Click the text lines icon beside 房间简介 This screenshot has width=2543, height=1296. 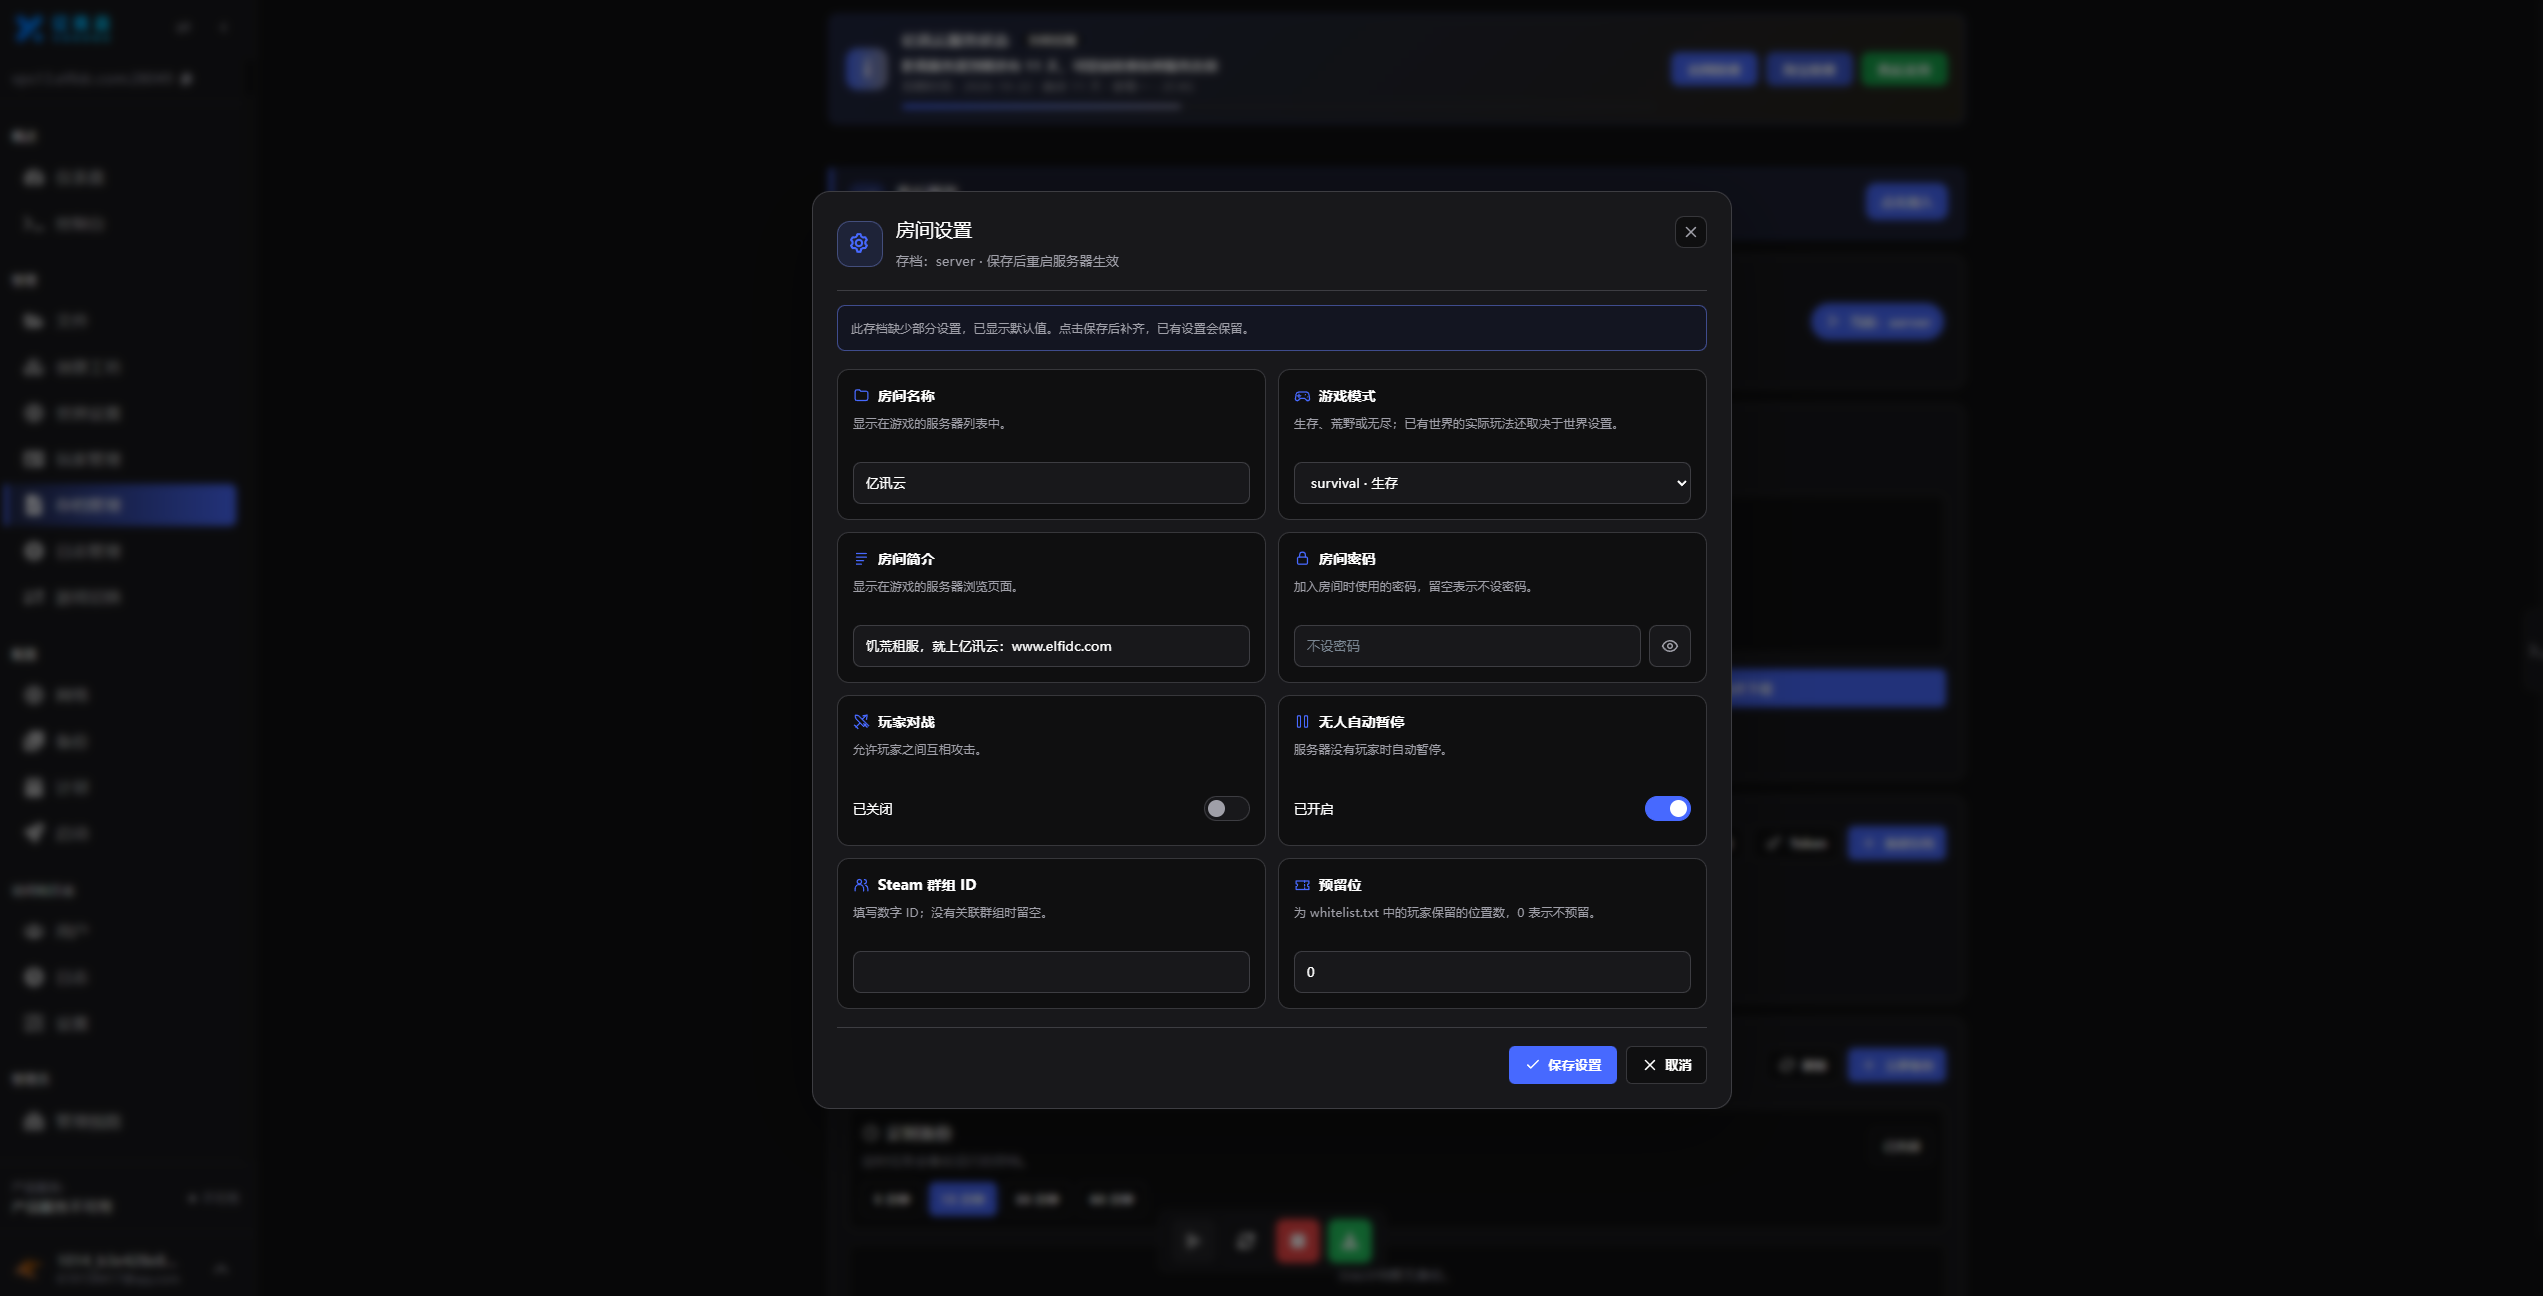pos(861,559)
